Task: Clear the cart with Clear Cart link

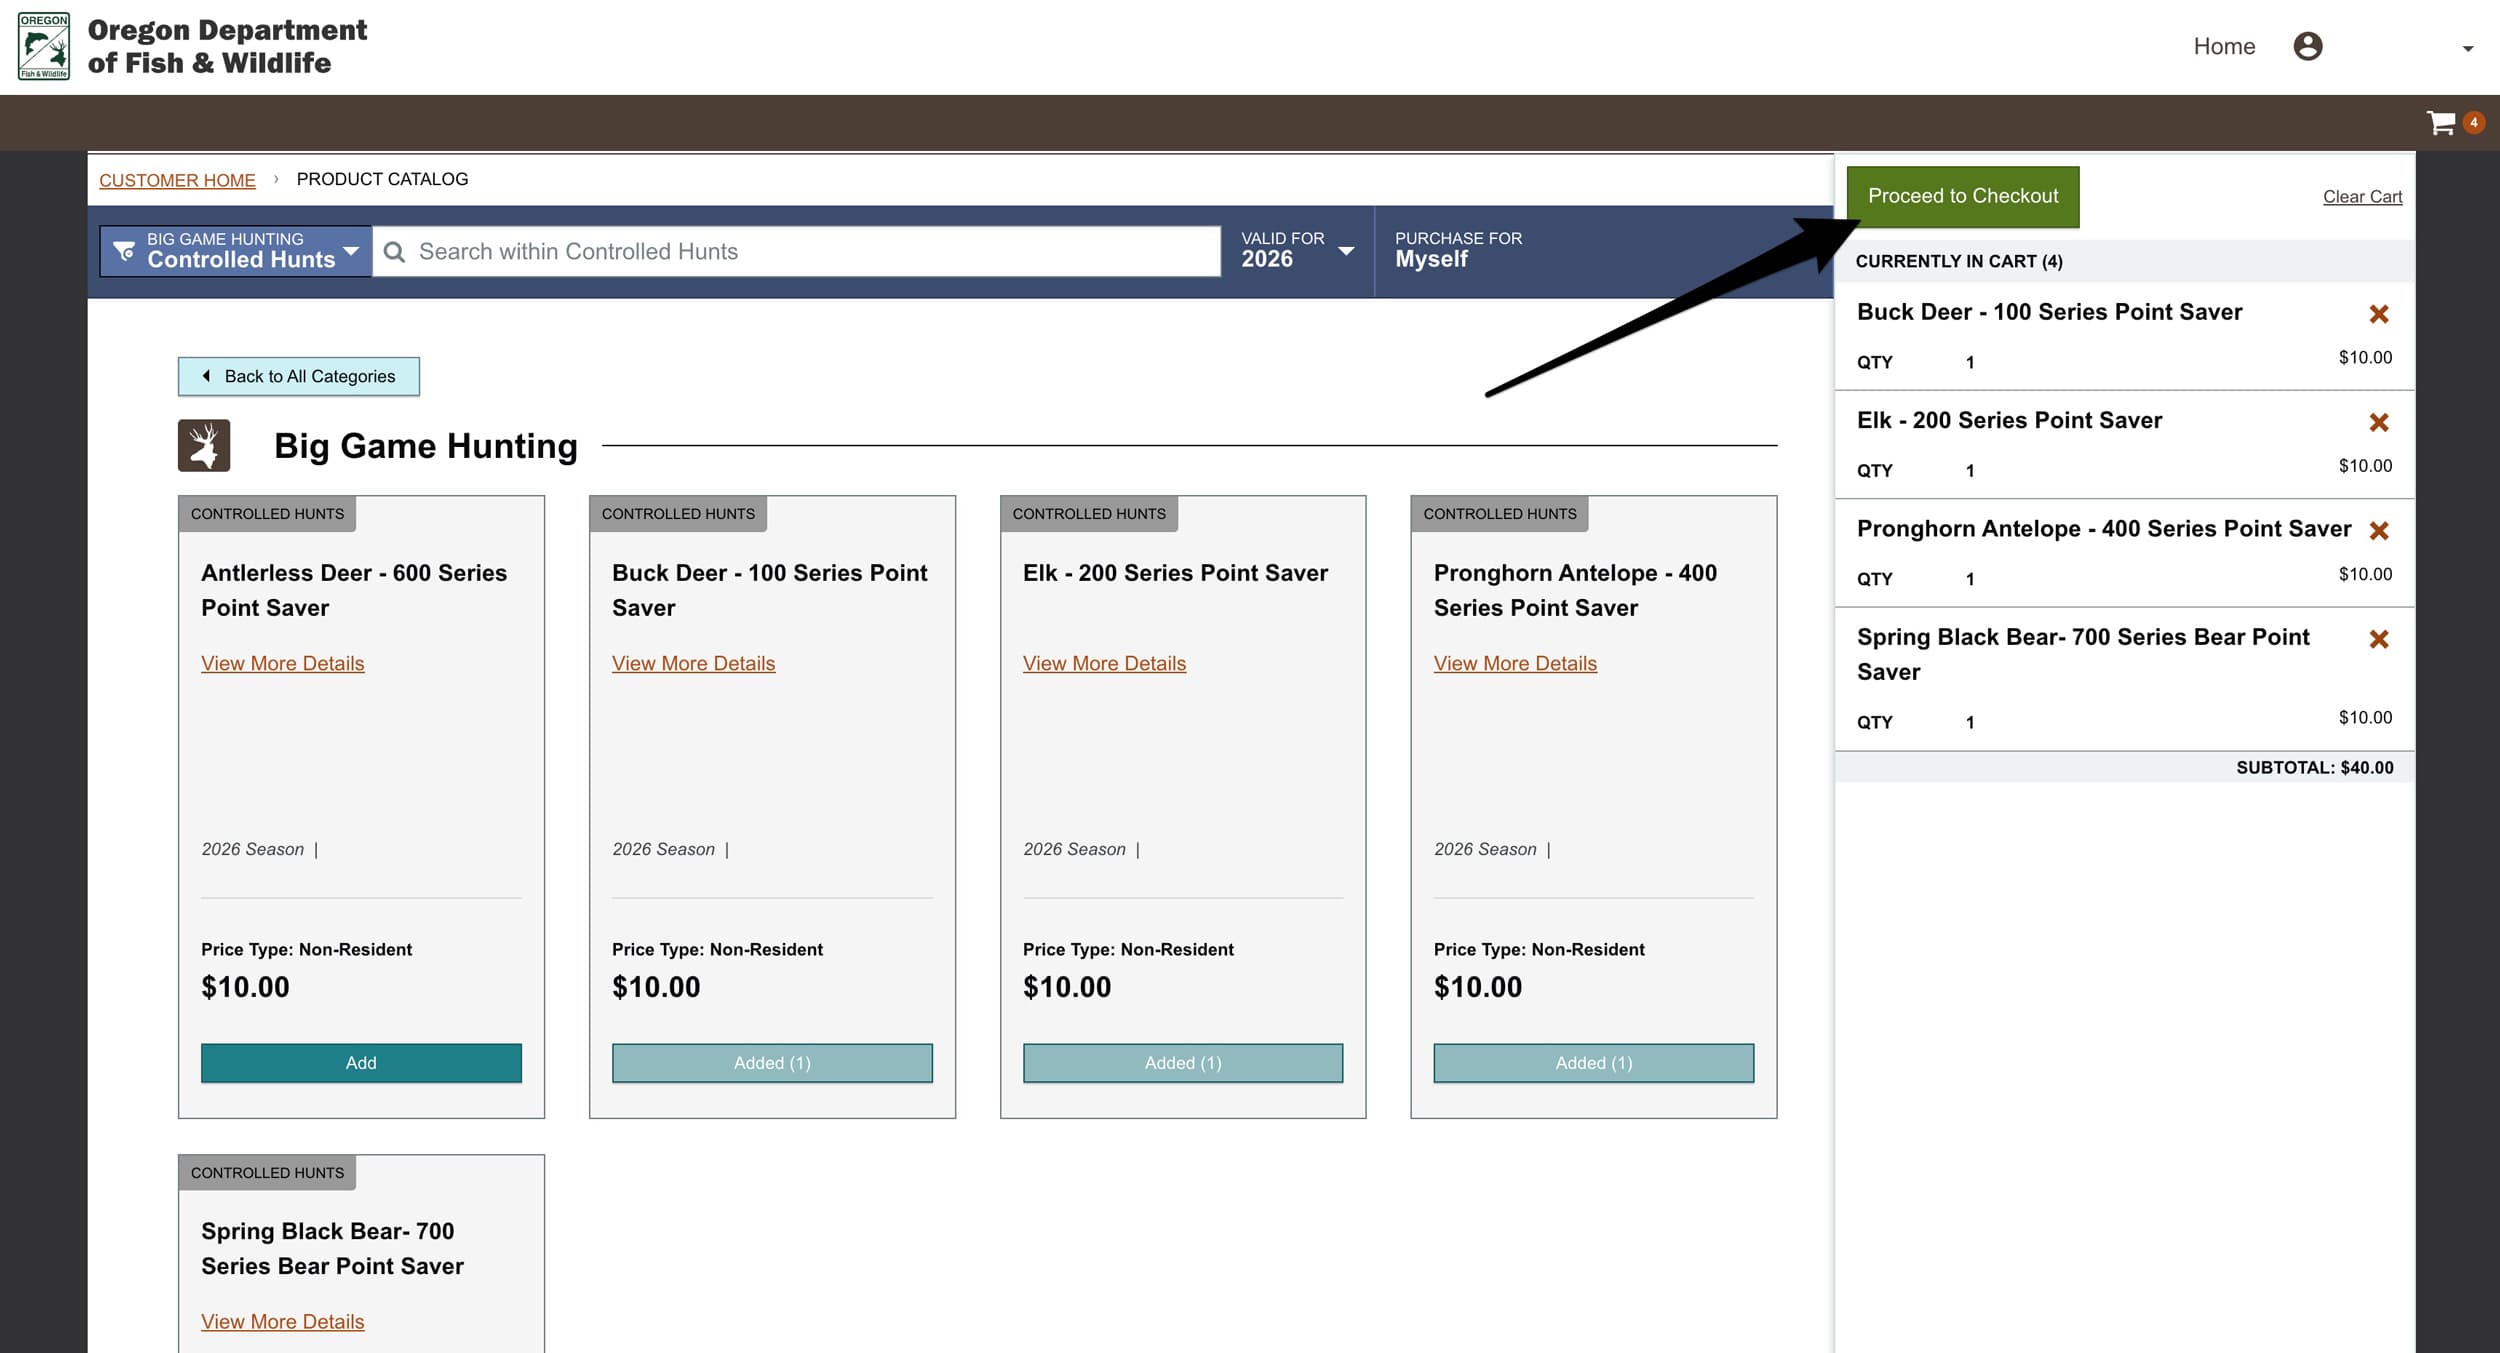Action: point(2362,197)
